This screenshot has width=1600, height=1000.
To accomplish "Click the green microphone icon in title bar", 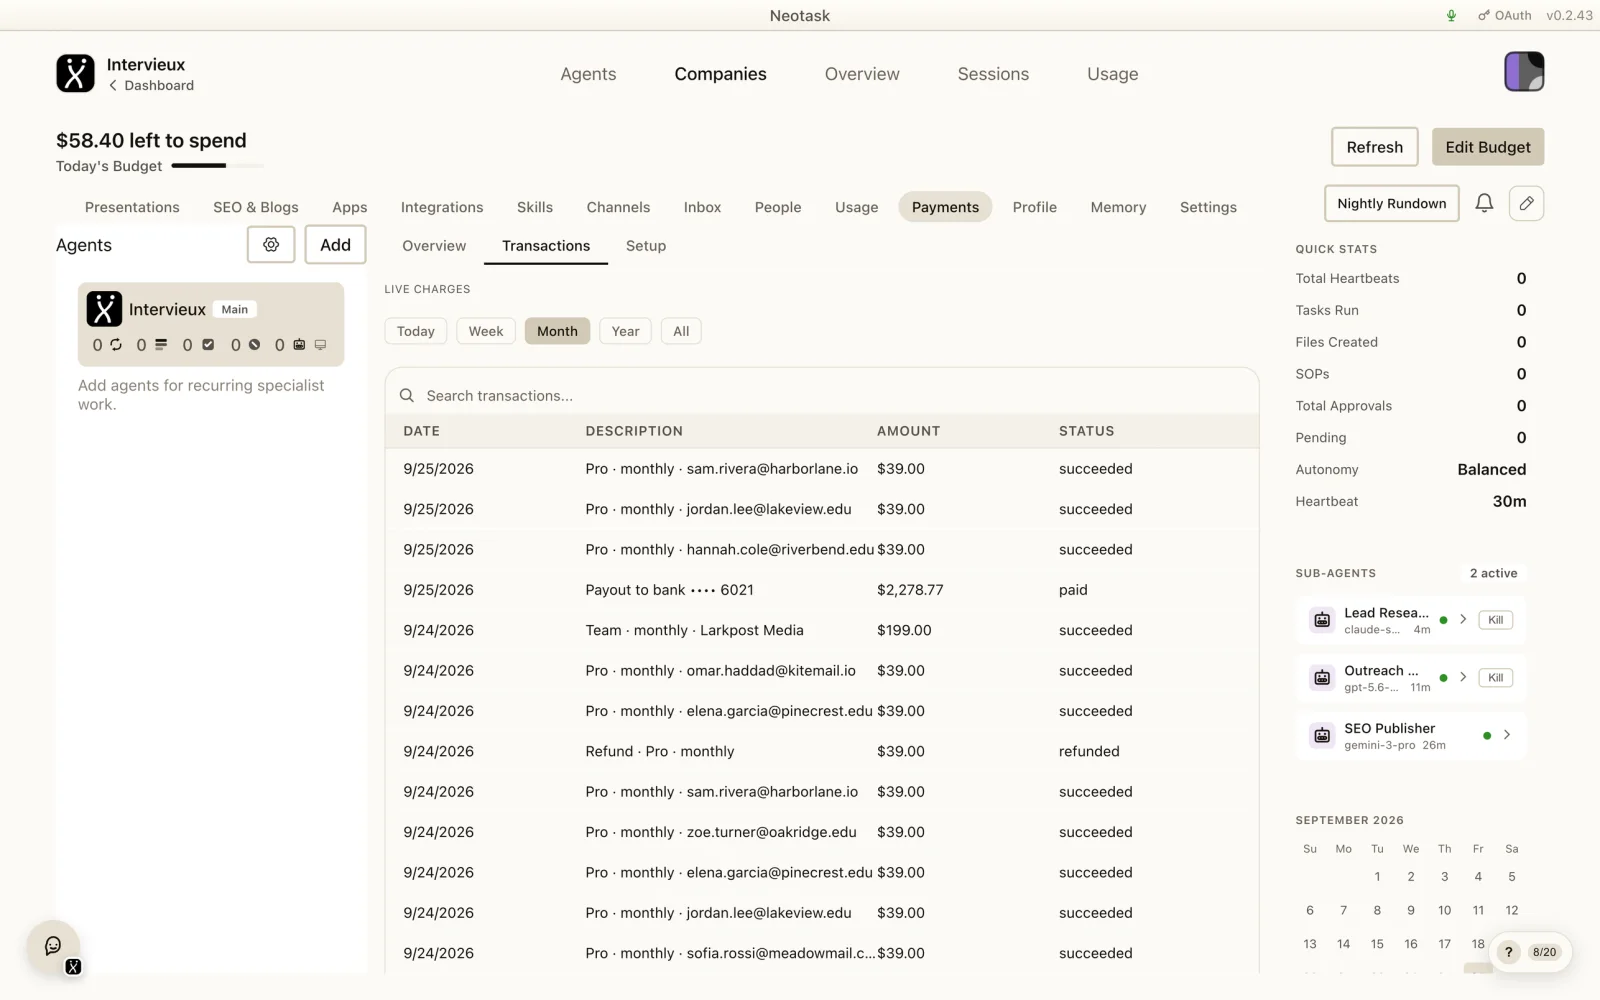I will [x=1451, y=15].
